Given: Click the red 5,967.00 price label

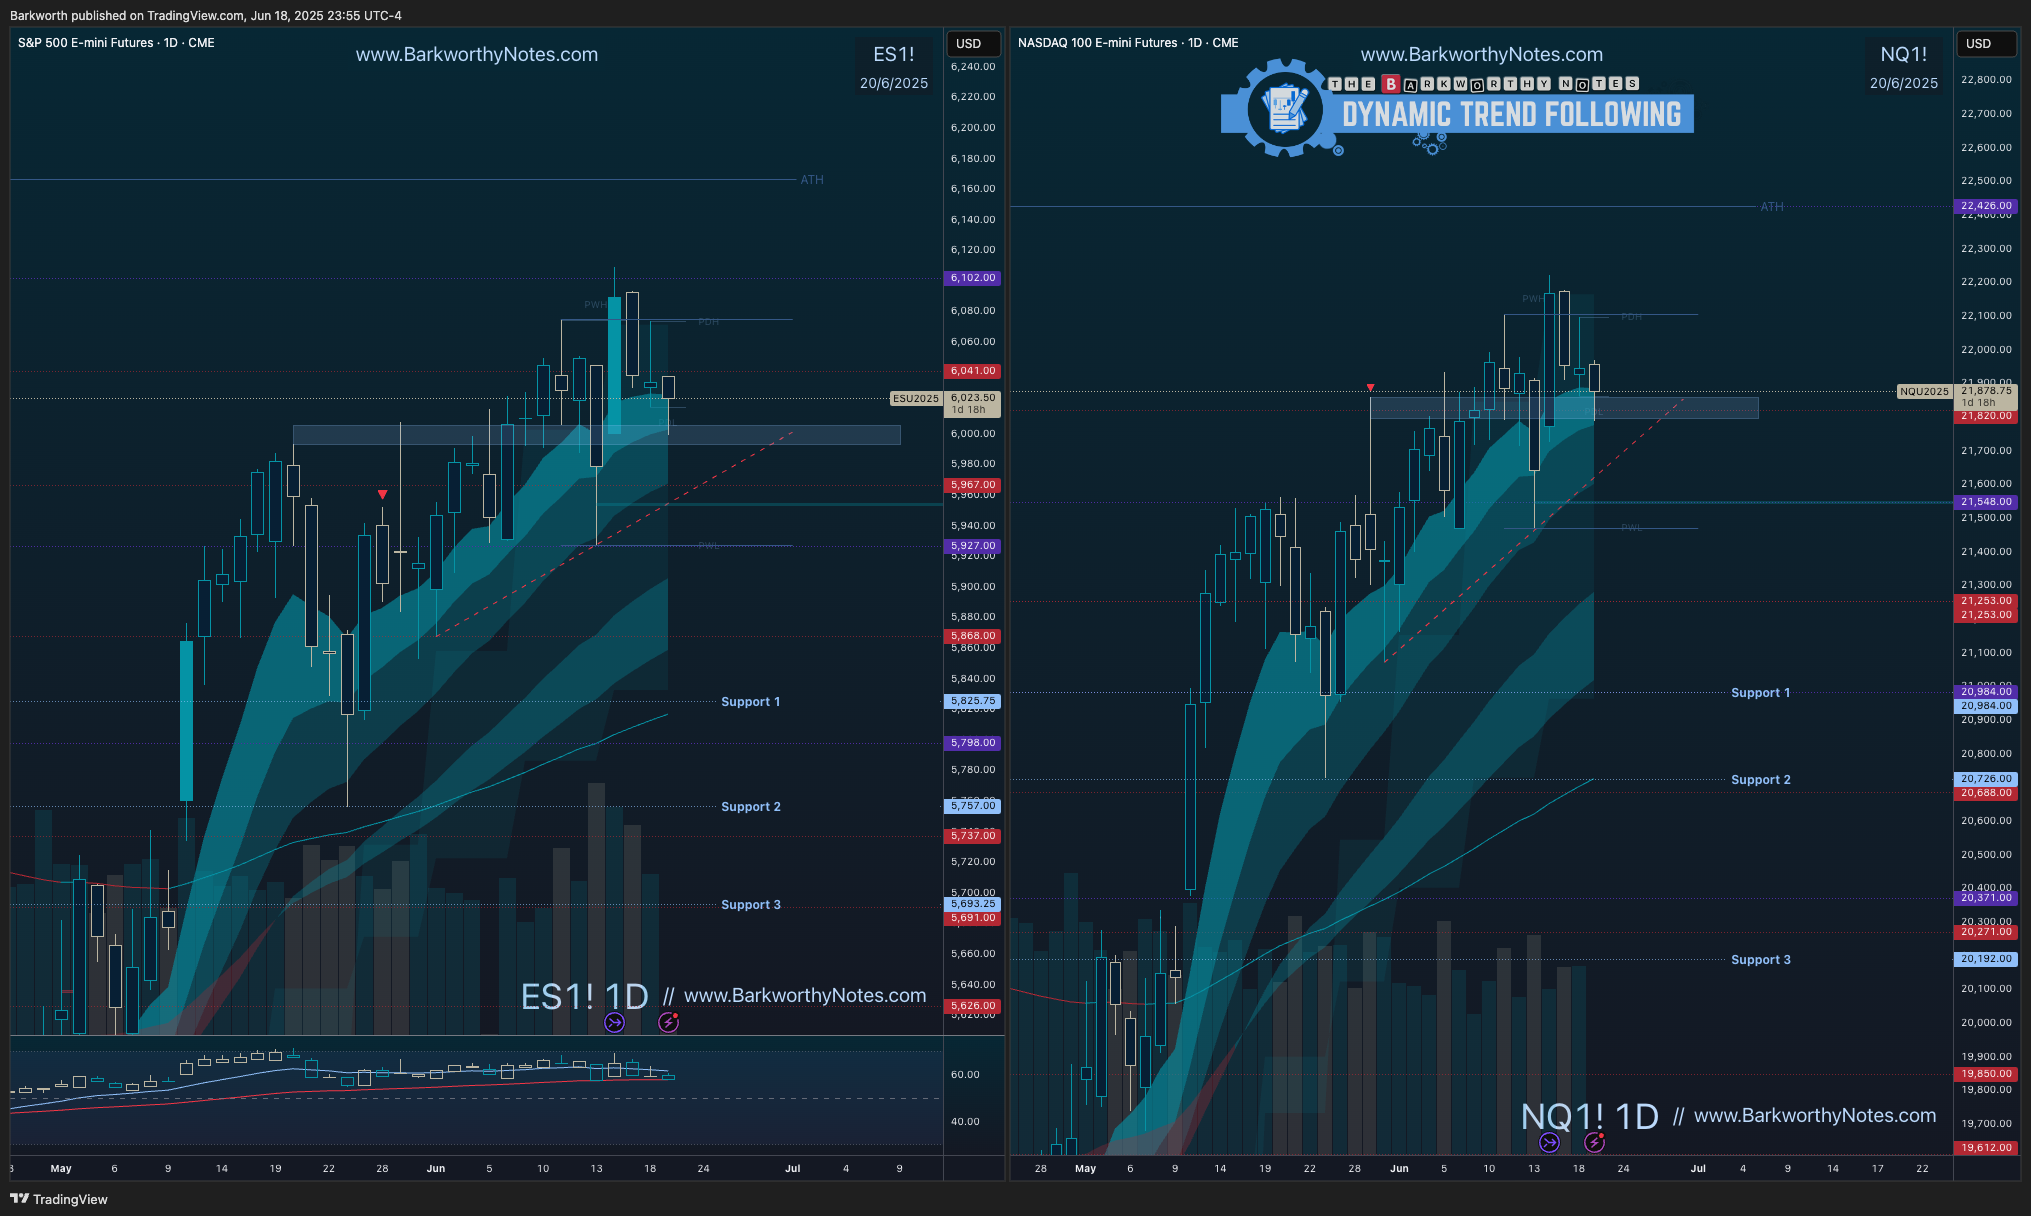Looking at the screenshot, I should [973, 485].
